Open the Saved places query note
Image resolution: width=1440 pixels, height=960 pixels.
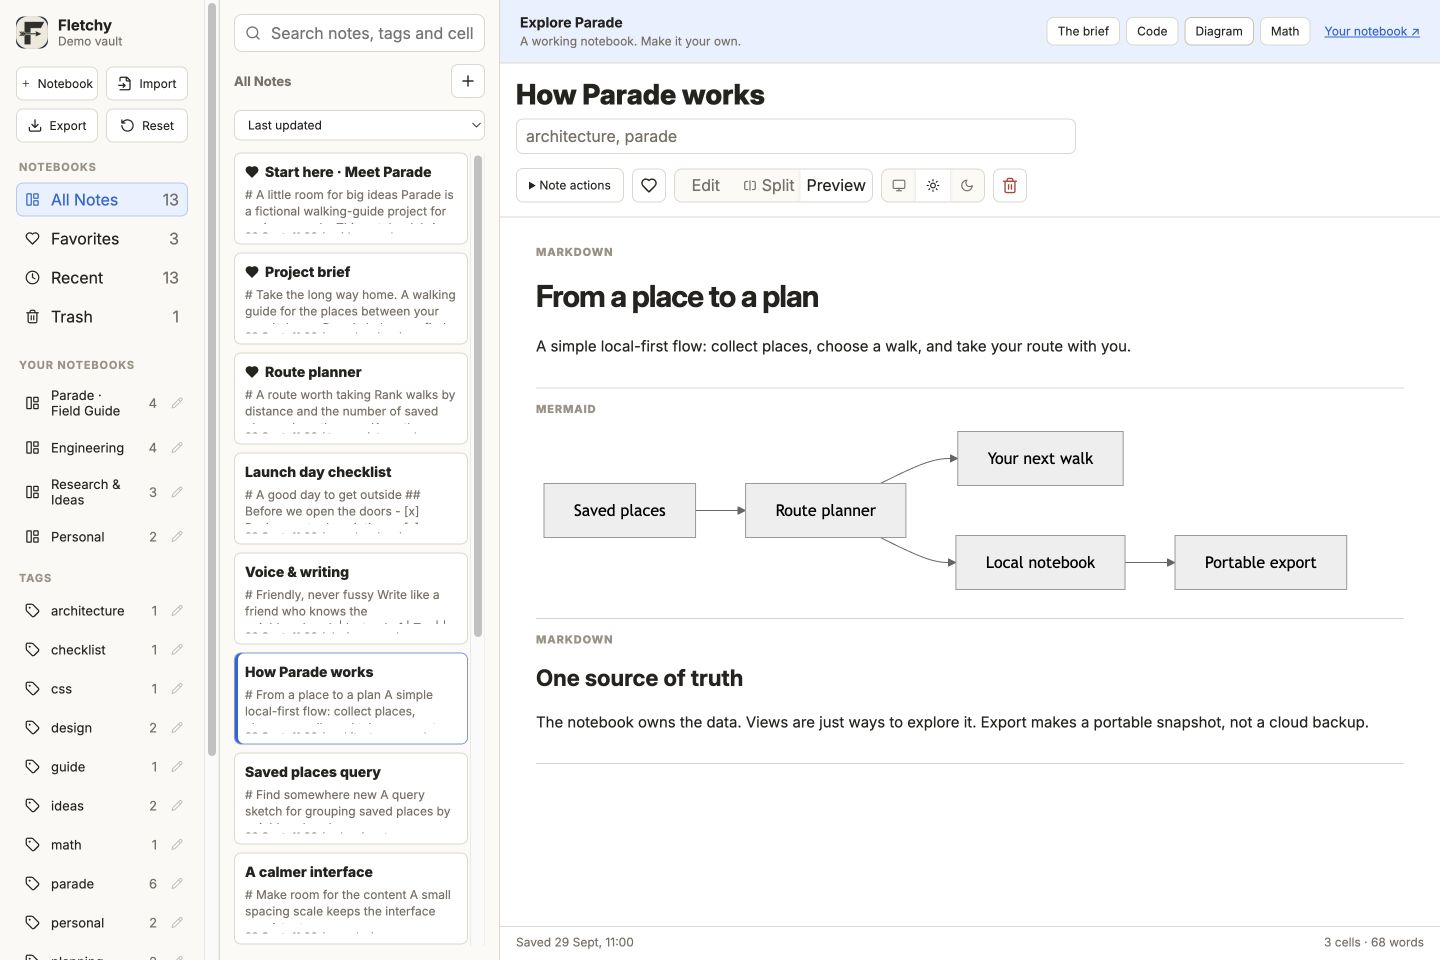pyautogui.click(x=351, y=798)
